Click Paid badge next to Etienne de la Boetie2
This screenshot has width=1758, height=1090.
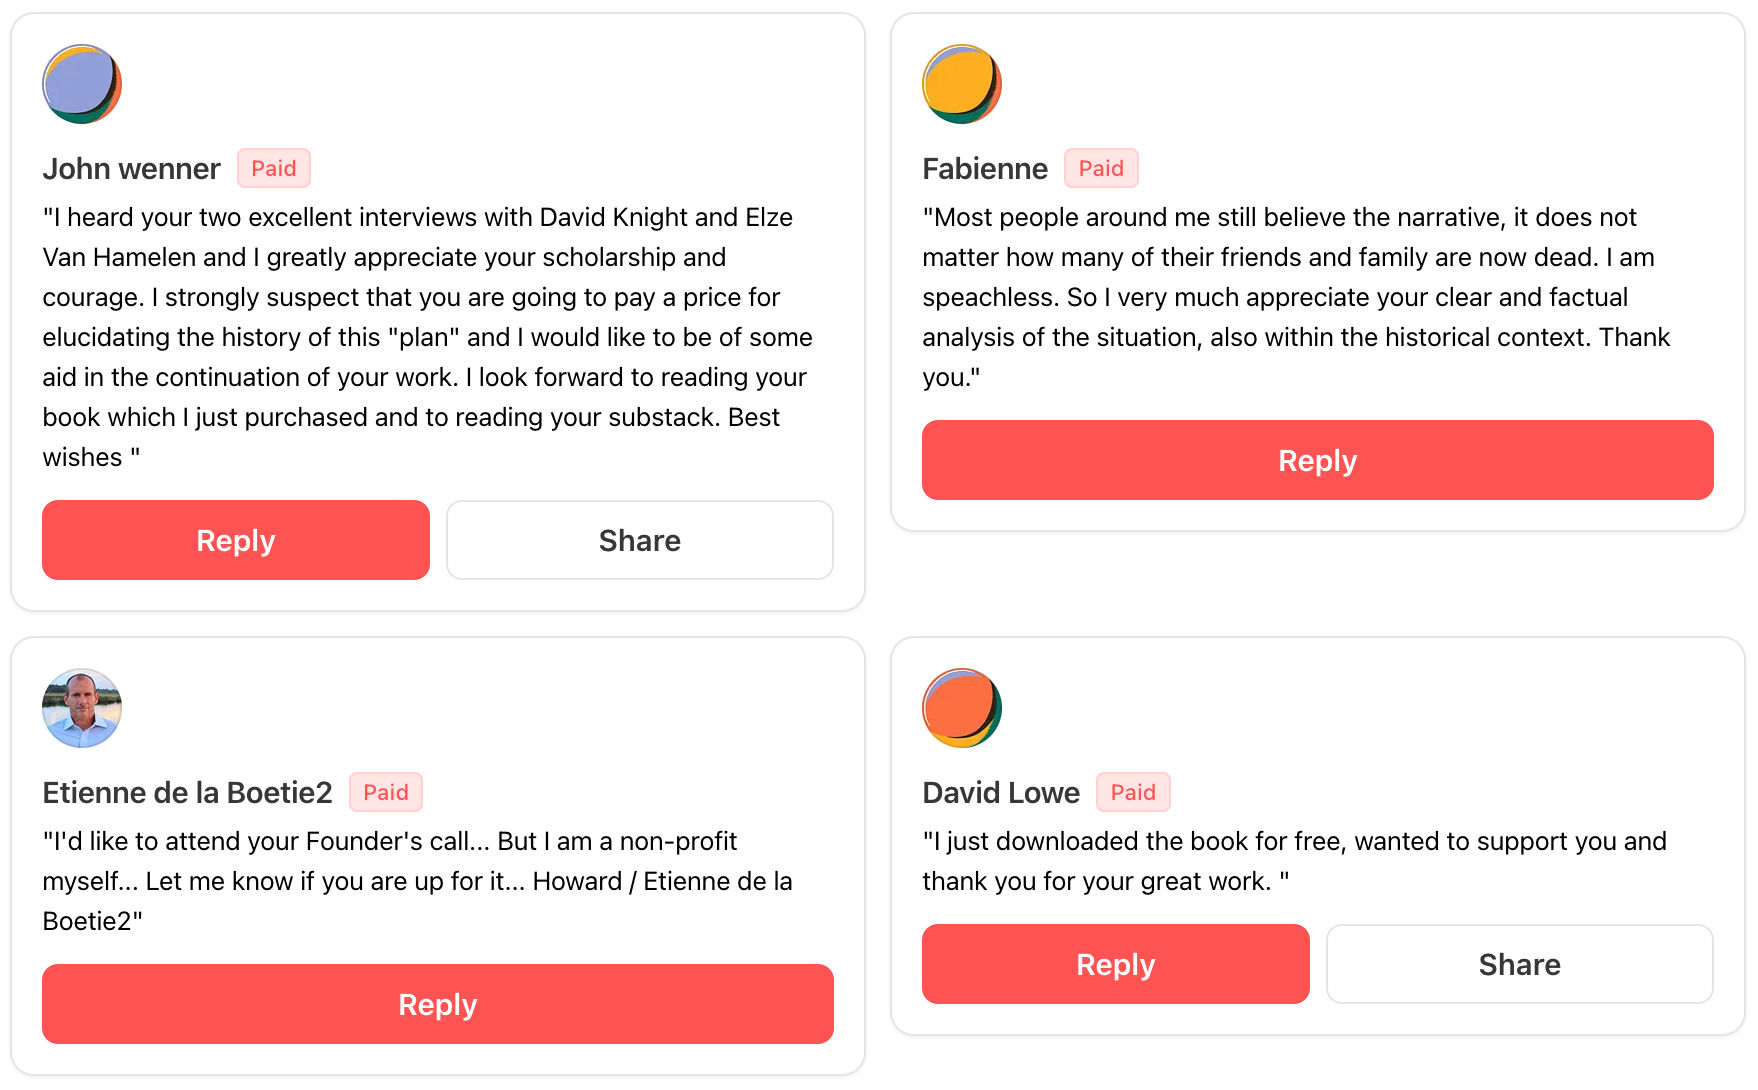click(386, 792)
